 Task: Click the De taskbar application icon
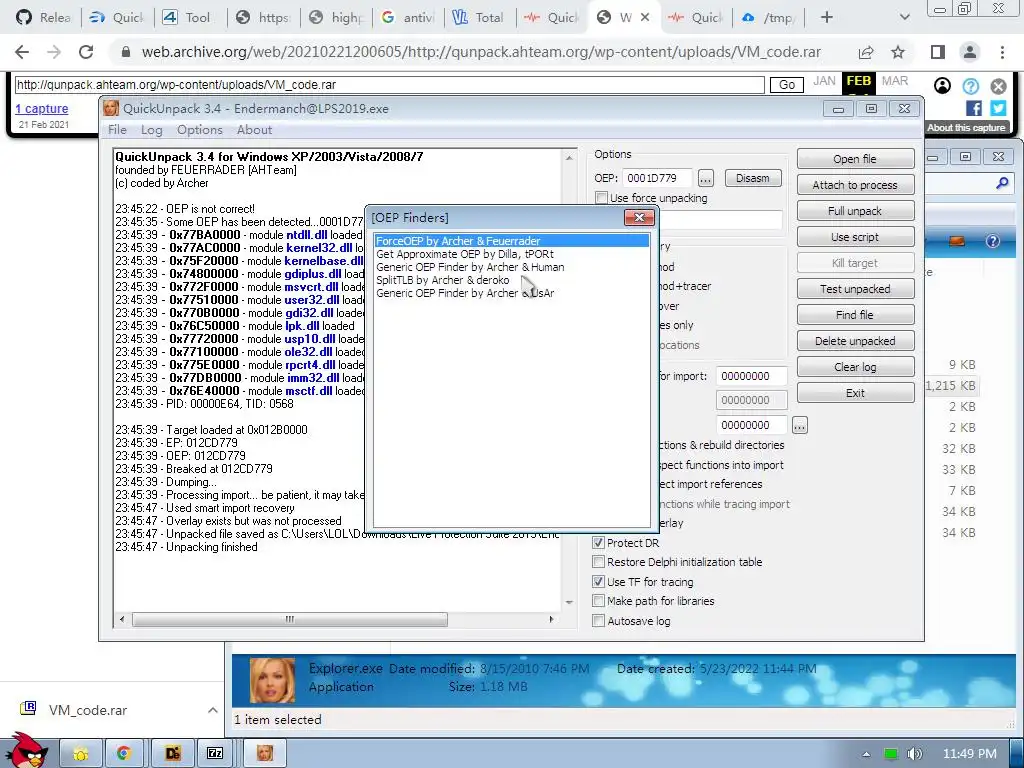(172, 753)
